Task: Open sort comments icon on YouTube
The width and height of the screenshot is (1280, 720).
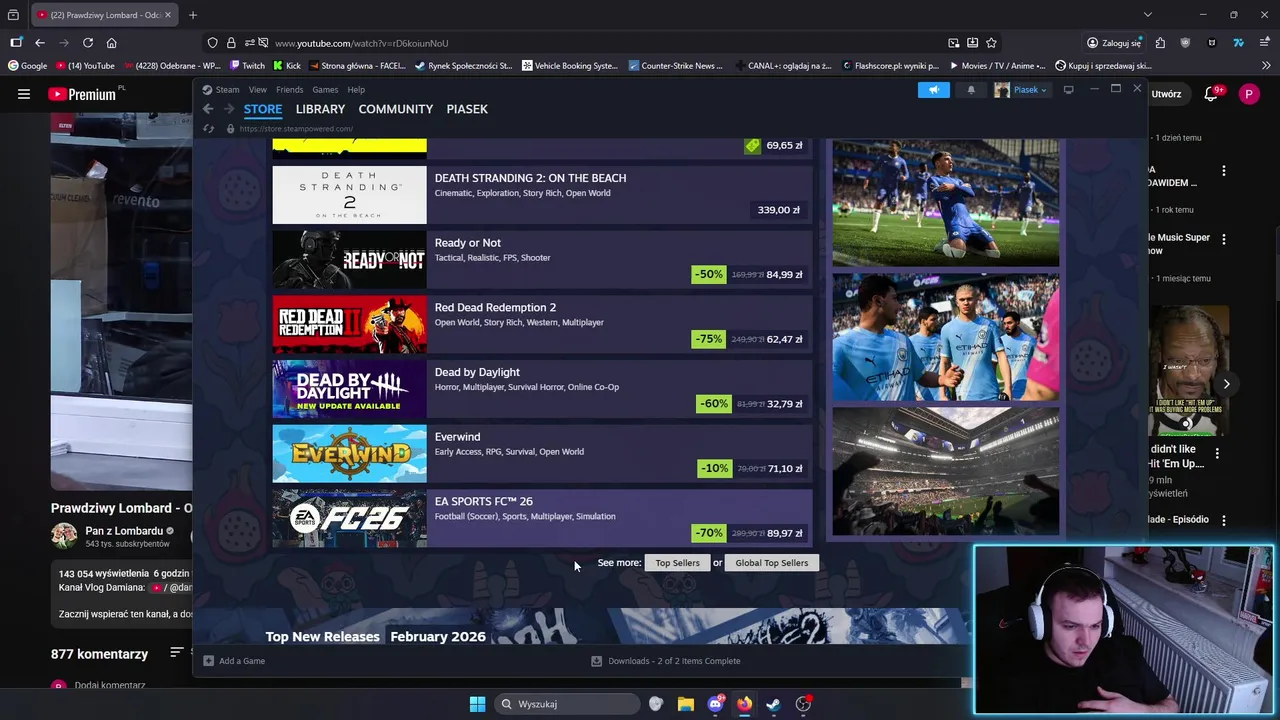Action: pos(177,652)
